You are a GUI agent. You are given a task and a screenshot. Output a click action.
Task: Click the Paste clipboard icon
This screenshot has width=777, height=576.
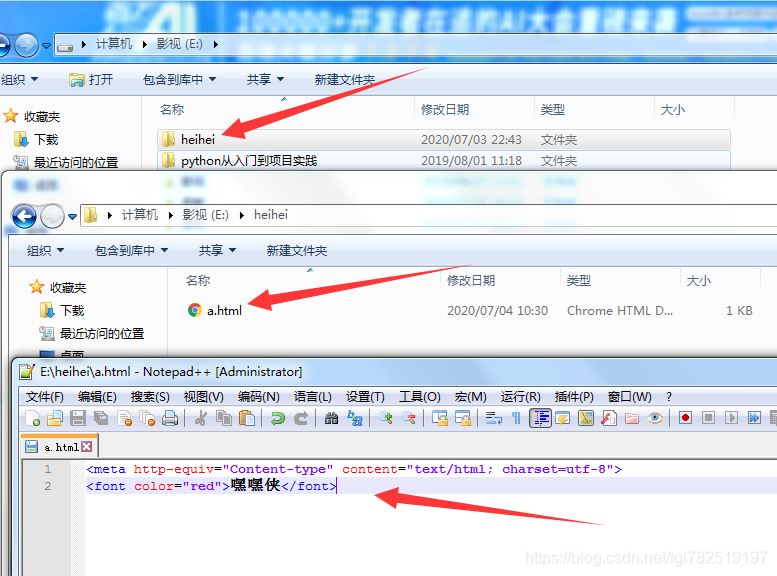247,418
